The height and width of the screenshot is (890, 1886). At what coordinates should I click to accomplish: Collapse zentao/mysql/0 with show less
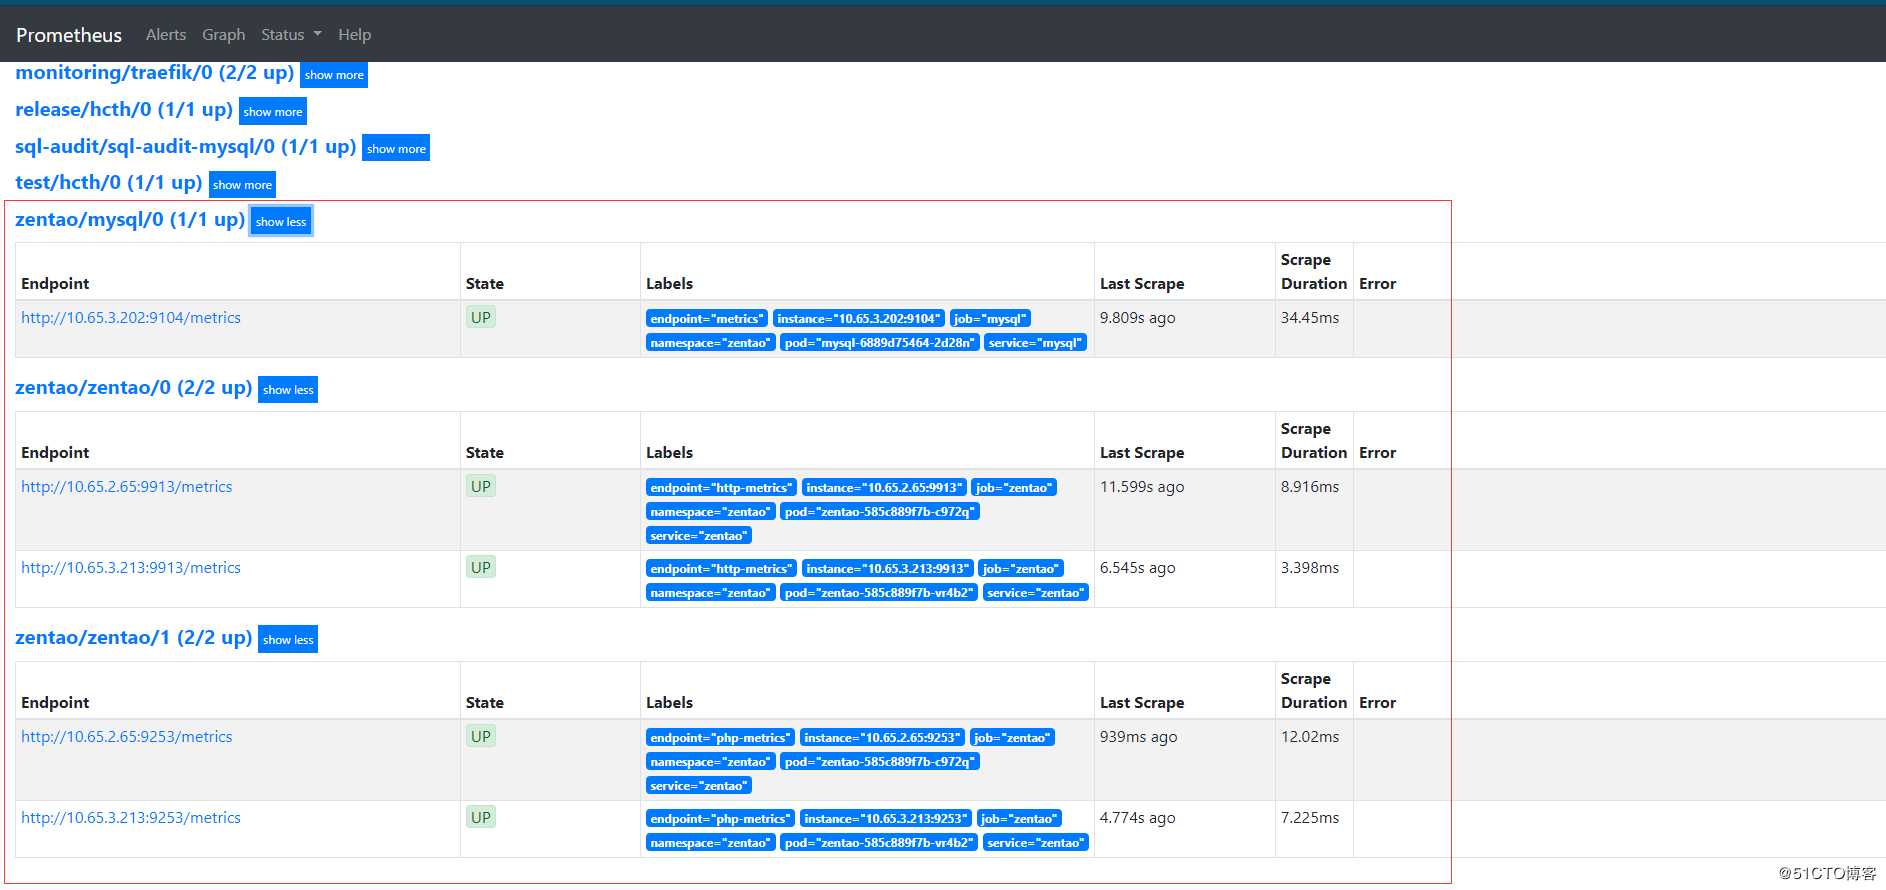pyautogui.click(x=281, y=222)
